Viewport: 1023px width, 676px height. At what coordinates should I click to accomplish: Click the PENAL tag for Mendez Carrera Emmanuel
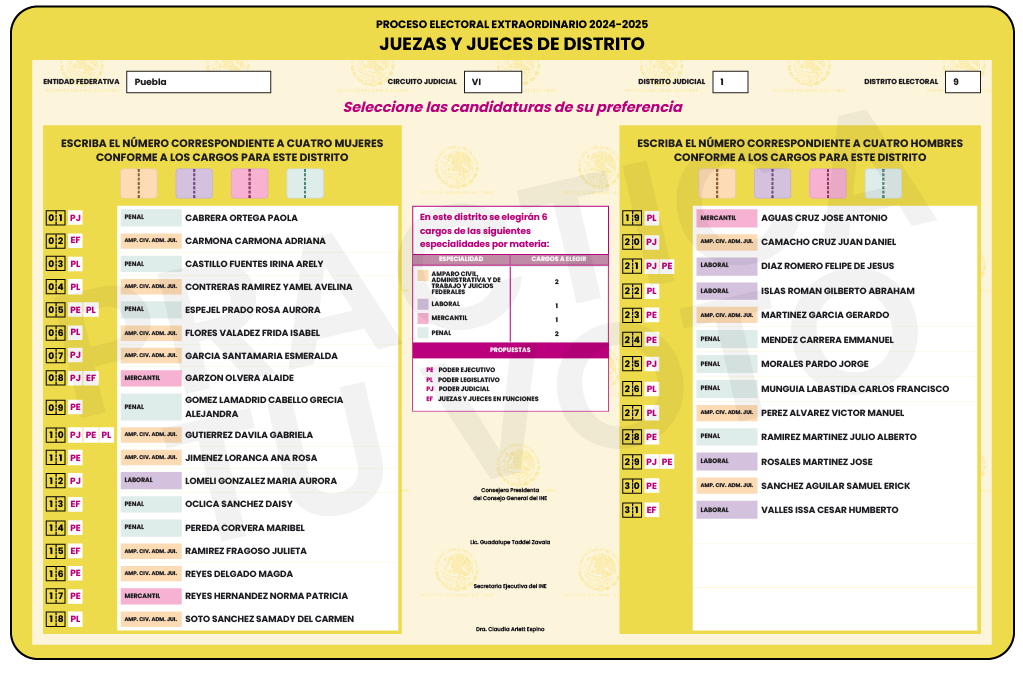[x=727, y=339]
